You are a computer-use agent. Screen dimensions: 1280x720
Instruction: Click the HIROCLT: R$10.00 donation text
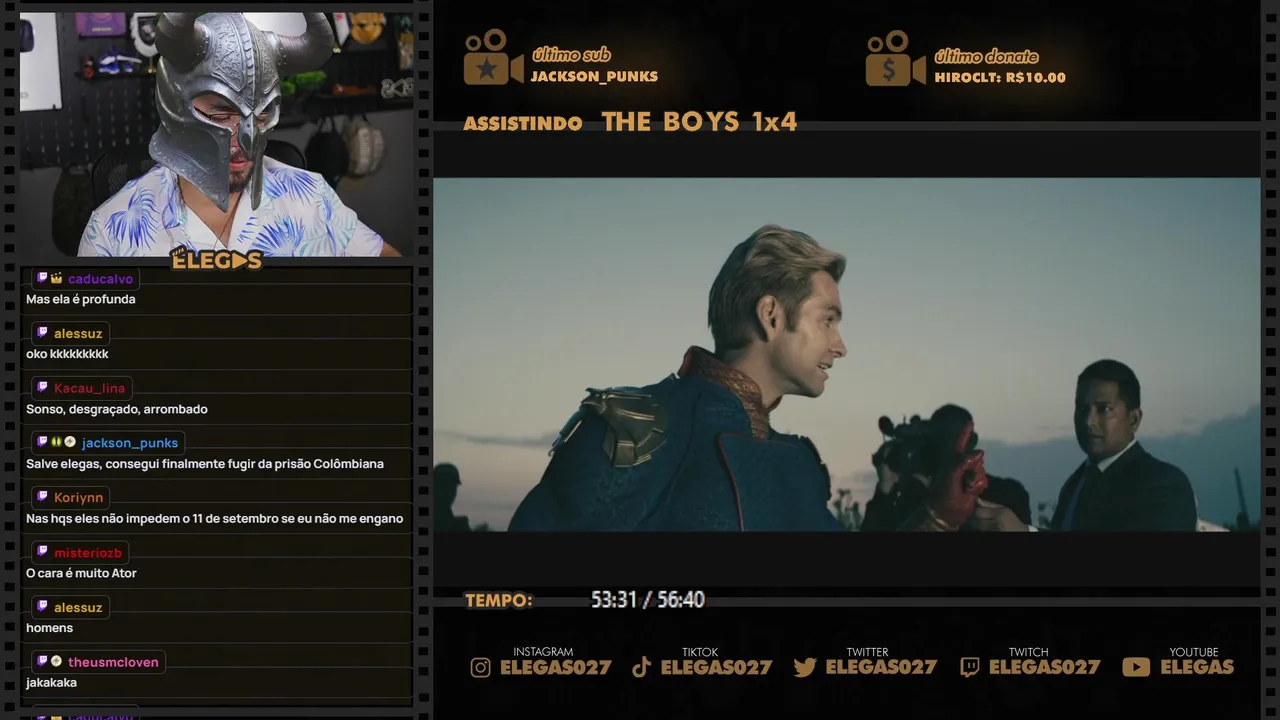click(1000, 78)
